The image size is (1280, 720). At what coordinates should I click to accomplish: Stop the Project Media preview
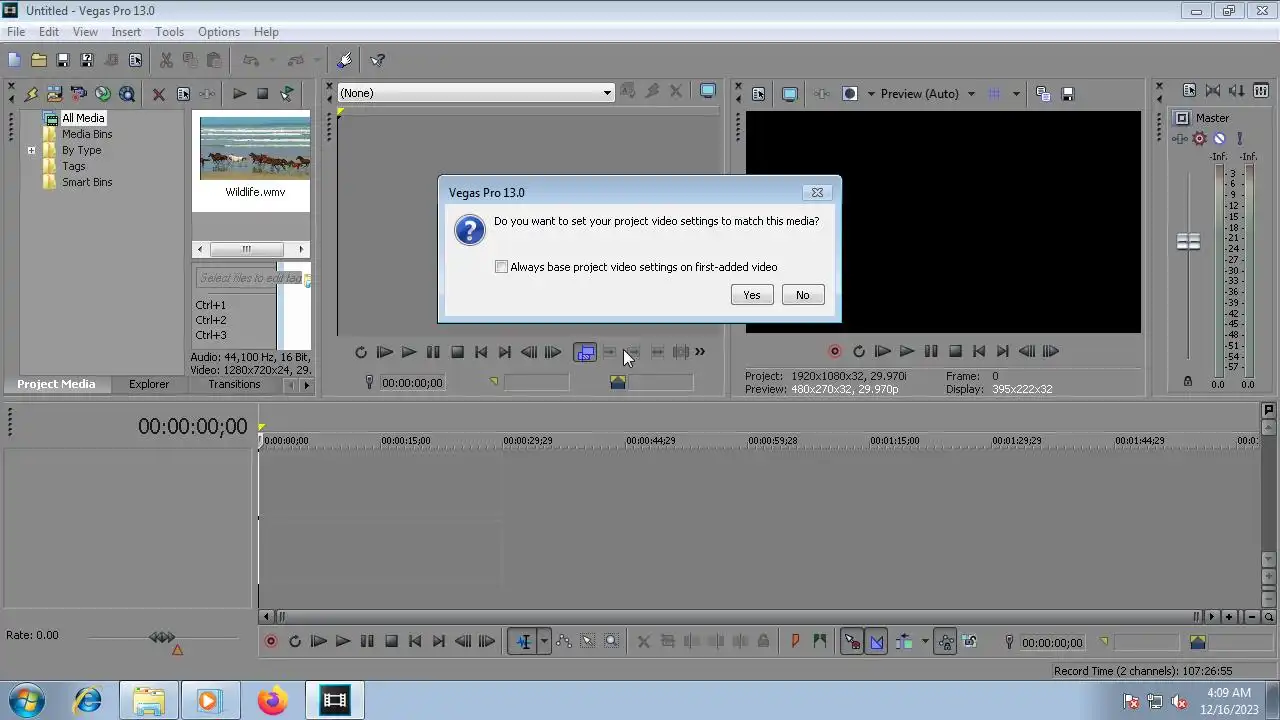coord(262,94)
